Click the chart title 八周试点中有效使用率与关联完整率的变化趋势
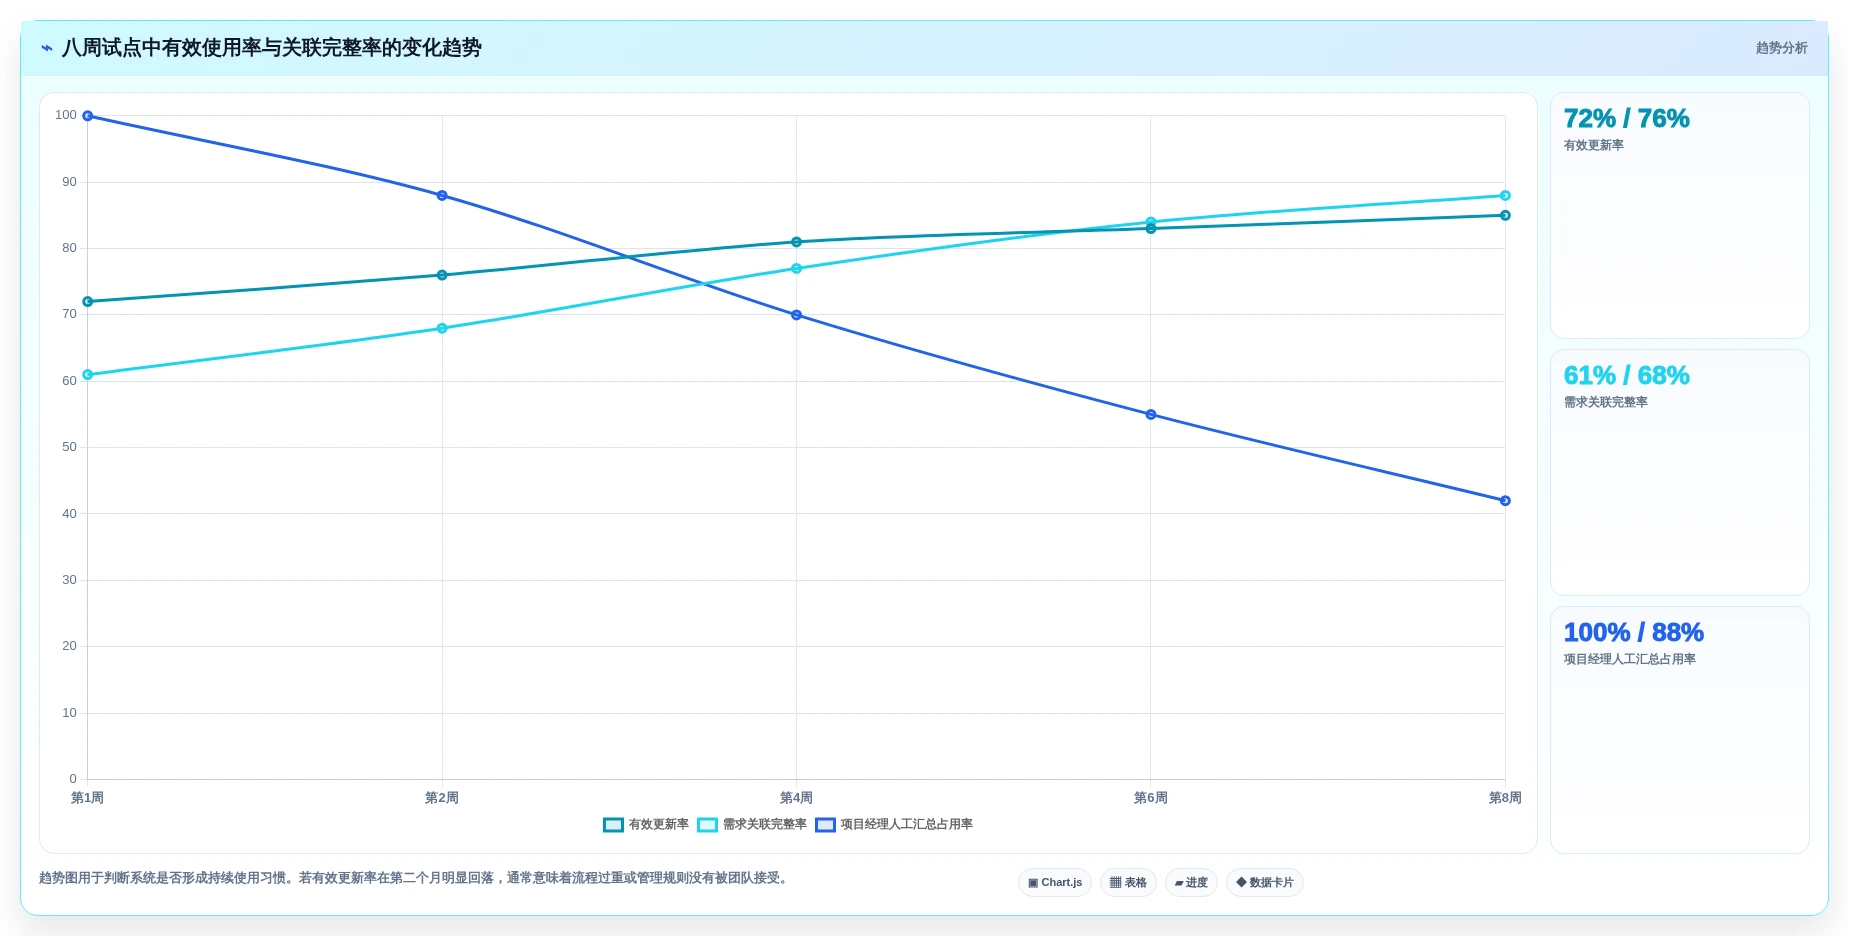This screenshot has height=936, width=1849. [x=272, y=48]
